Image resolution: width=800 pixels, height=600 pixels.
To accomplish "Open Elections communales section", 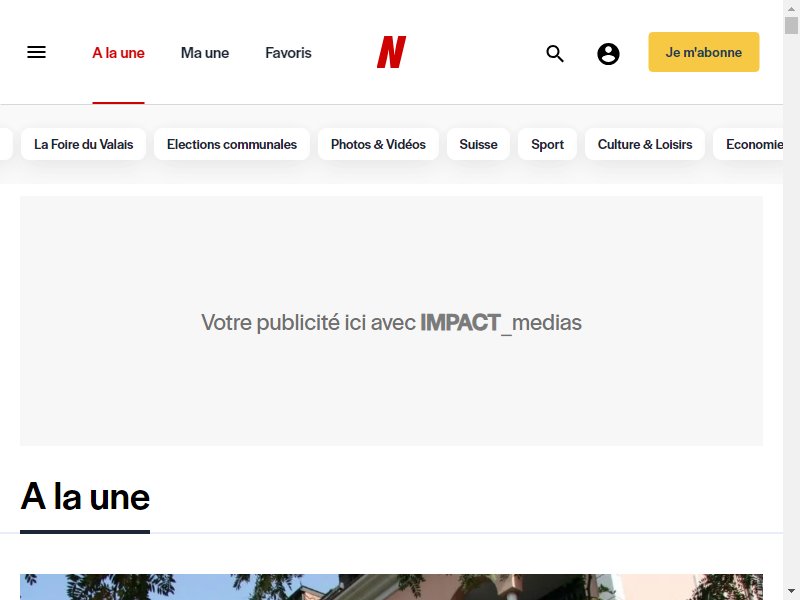I will (x=232, y=144).
